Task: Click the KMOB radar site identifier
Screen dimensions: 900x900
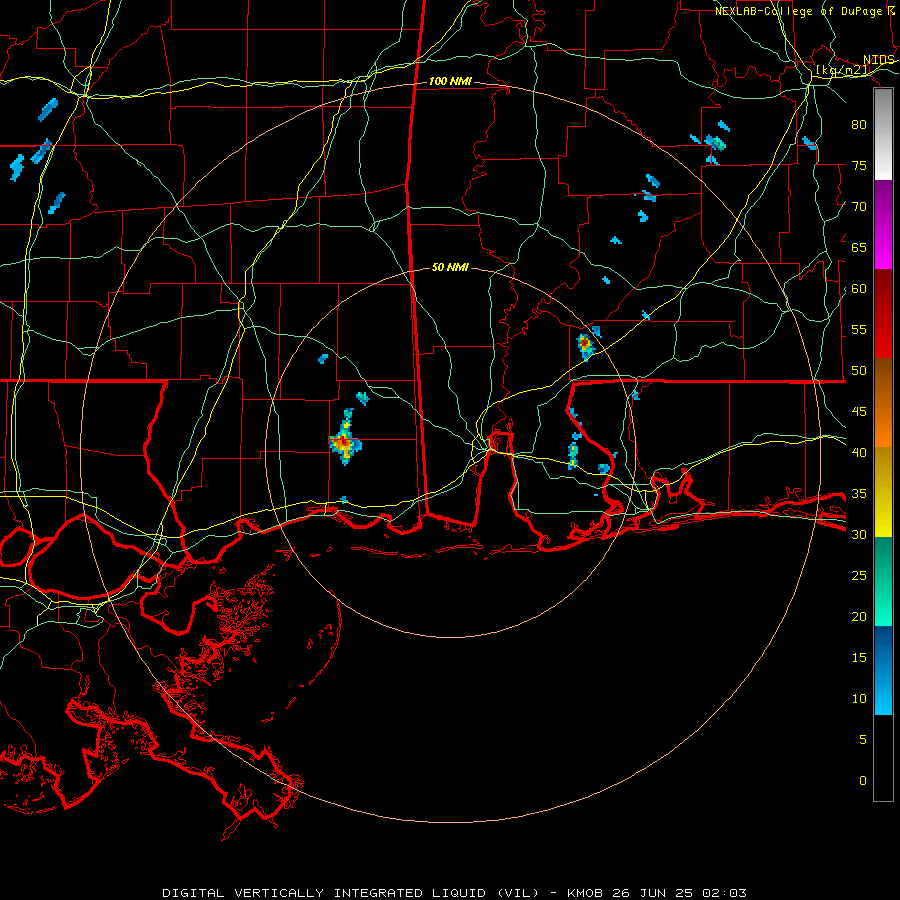Action: click(x=585, y=893)
